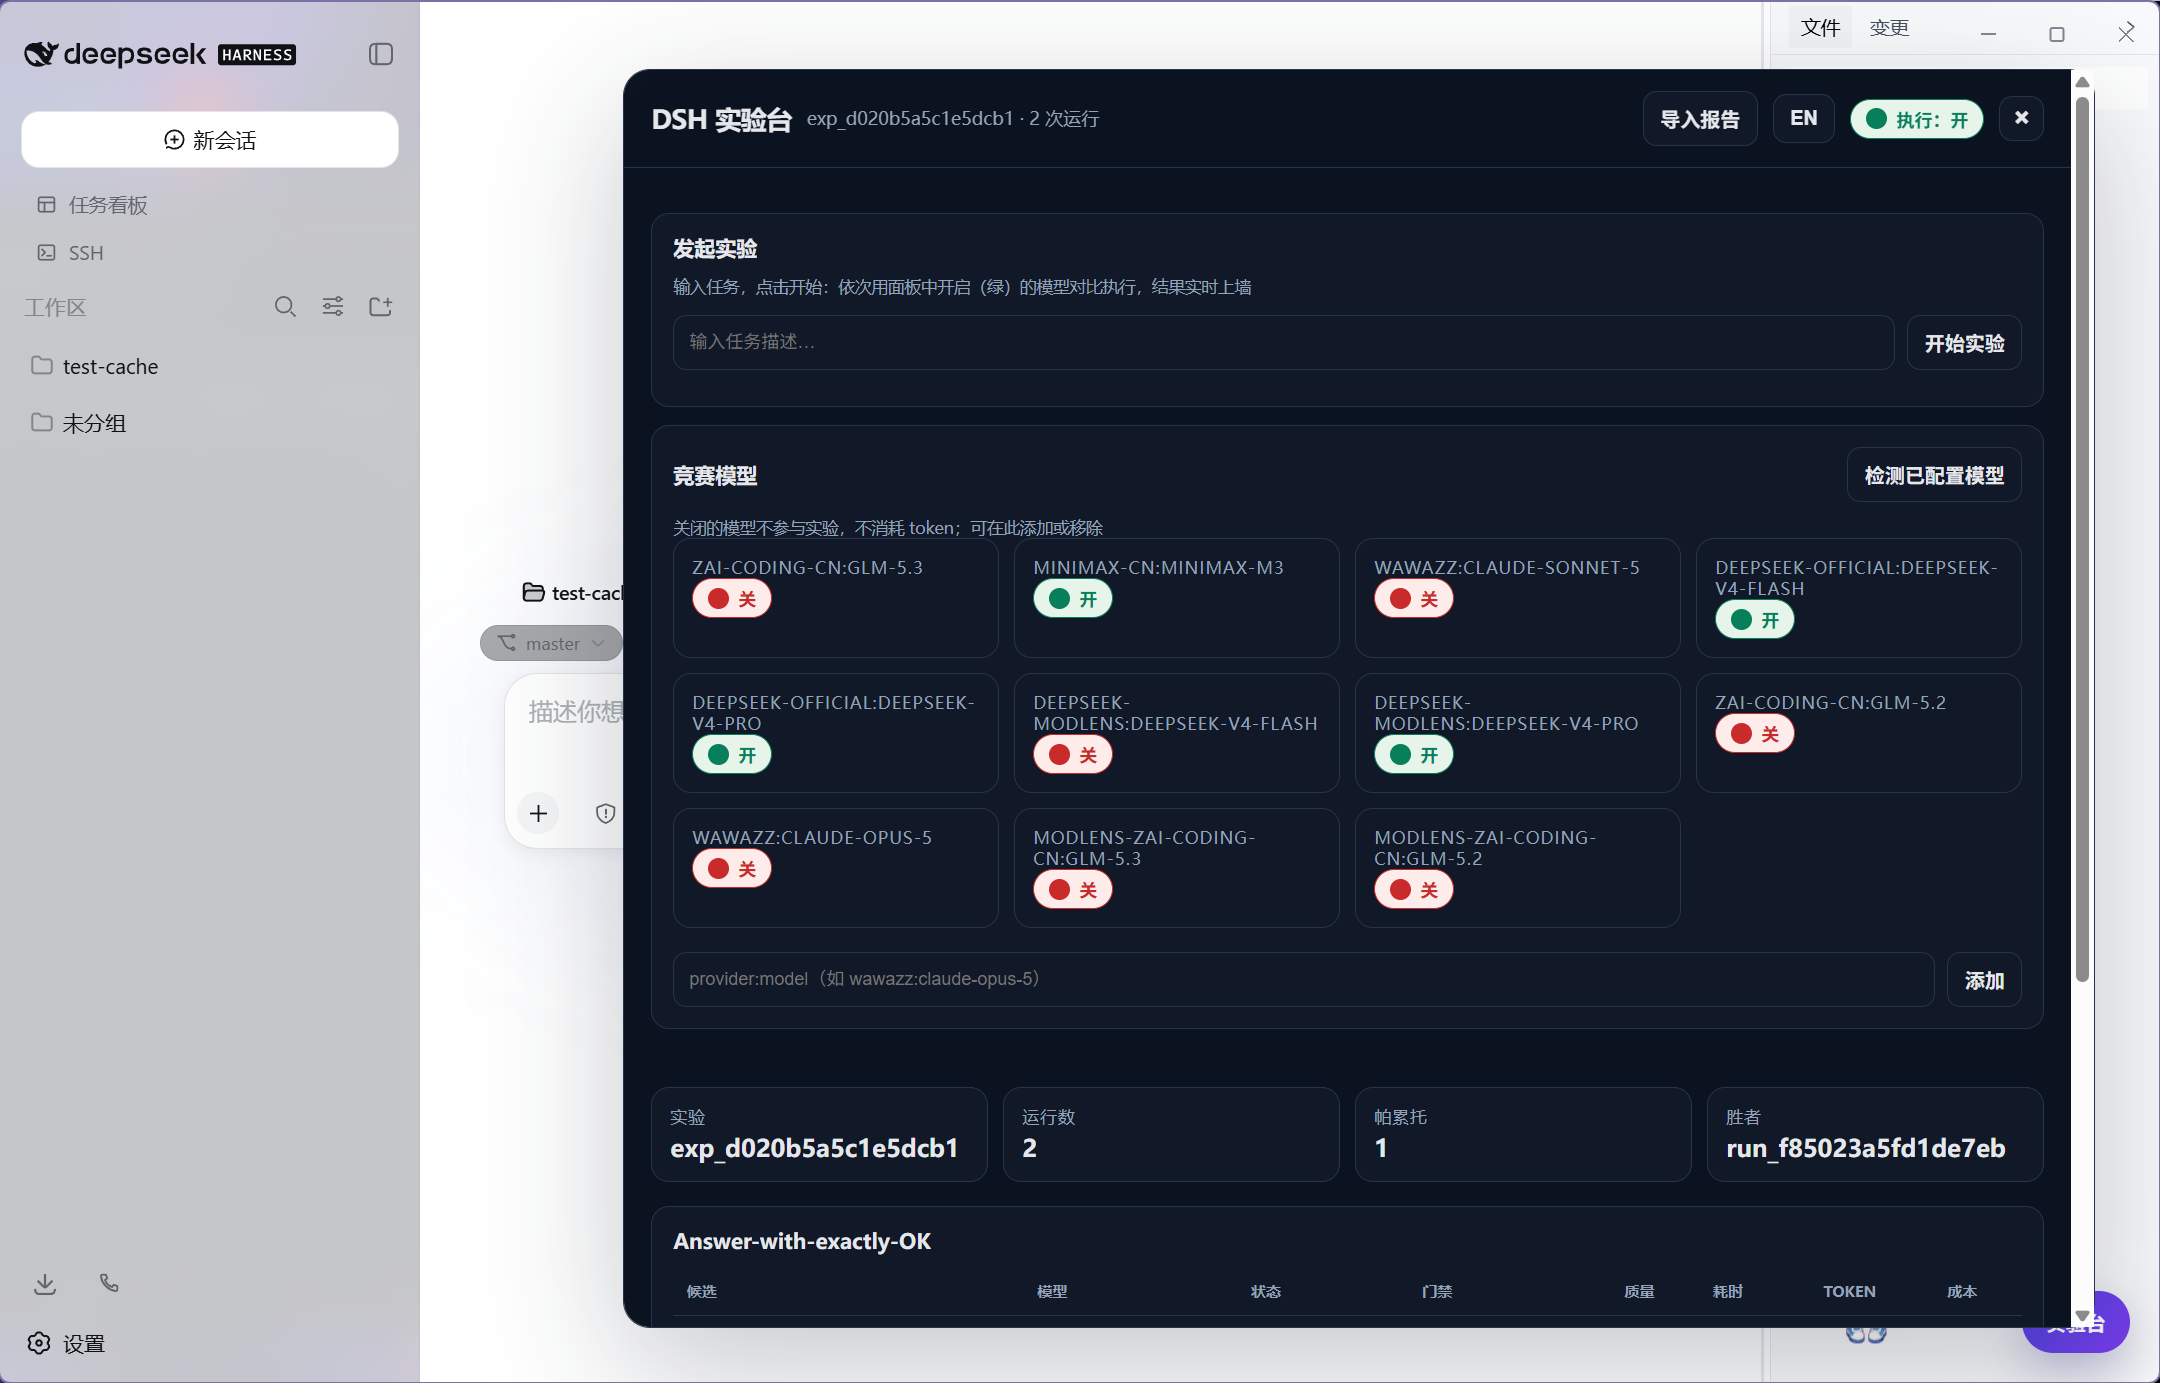Click the 候选 column header
Viewport: 2160px width, 1383px height.
[702, 1291]
